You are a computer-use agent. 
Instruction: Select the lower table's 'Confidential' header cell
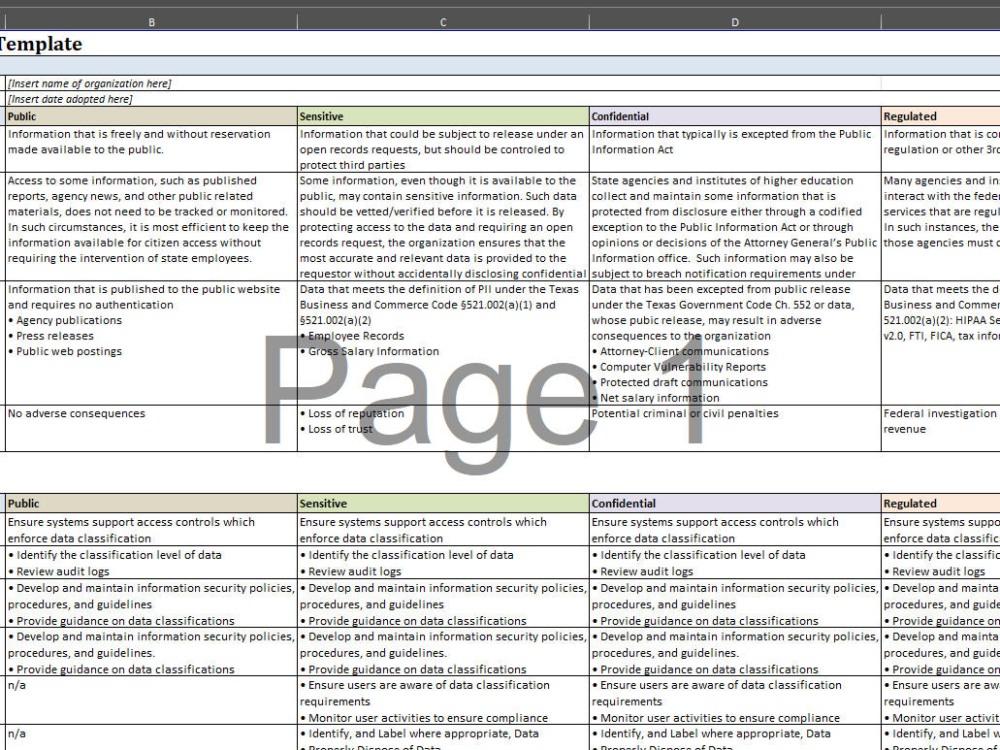(x=735, y=503)
